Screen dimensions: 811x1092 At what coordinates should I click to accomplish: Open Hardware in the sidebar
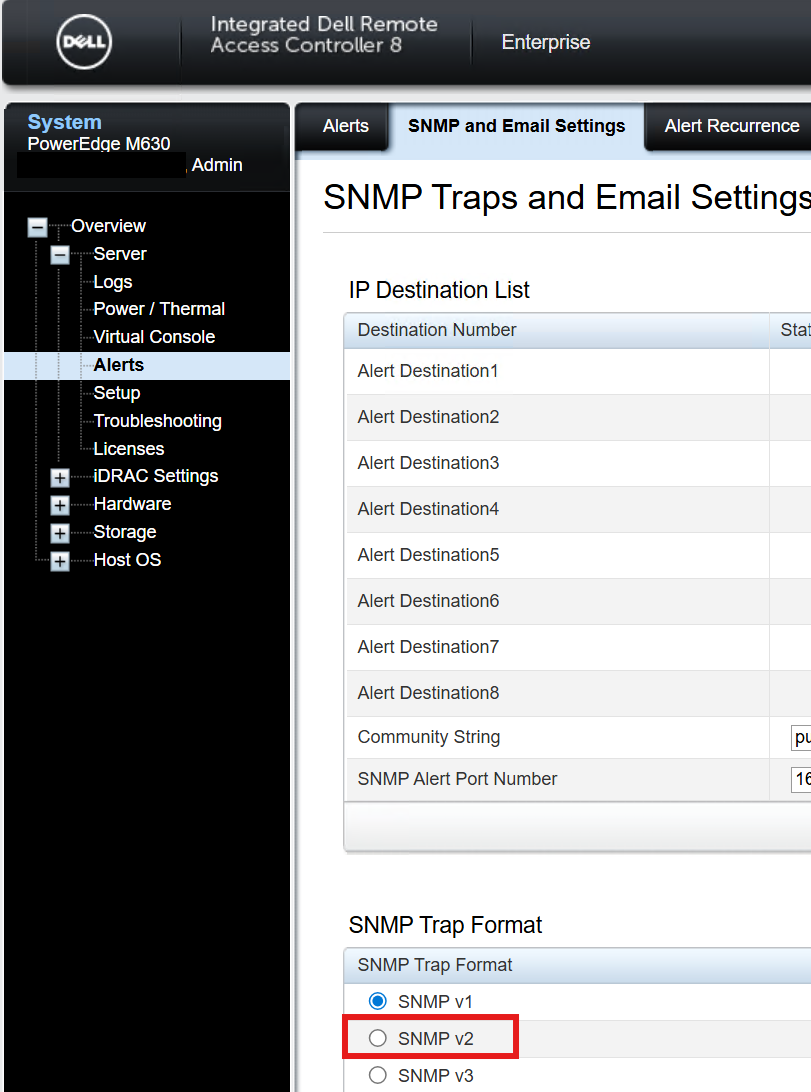[x=132, y=504]
